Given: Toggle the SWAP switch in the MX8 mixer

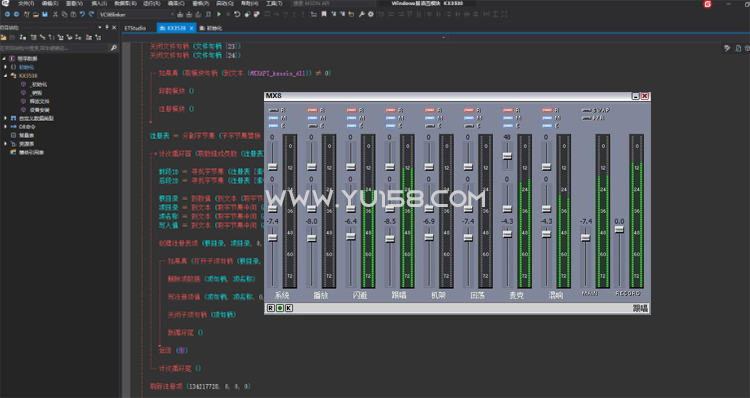Looking at the screenshot, I should (586, 111).
